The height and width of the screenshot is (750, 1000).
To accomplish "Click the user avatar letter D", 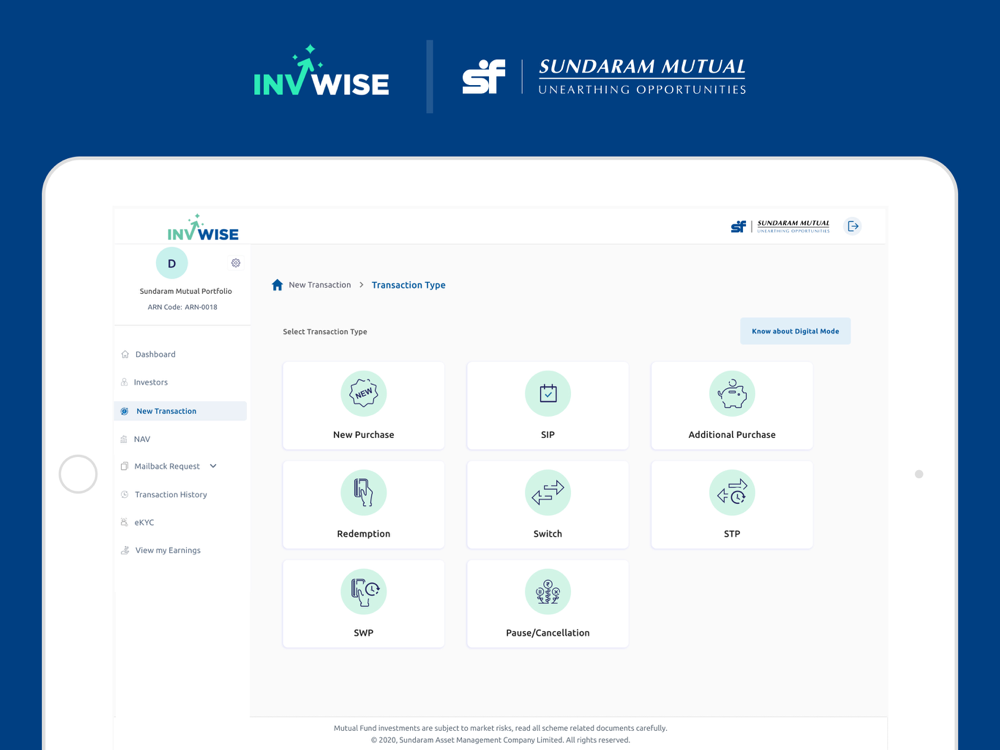I will (x=172, y=263).
